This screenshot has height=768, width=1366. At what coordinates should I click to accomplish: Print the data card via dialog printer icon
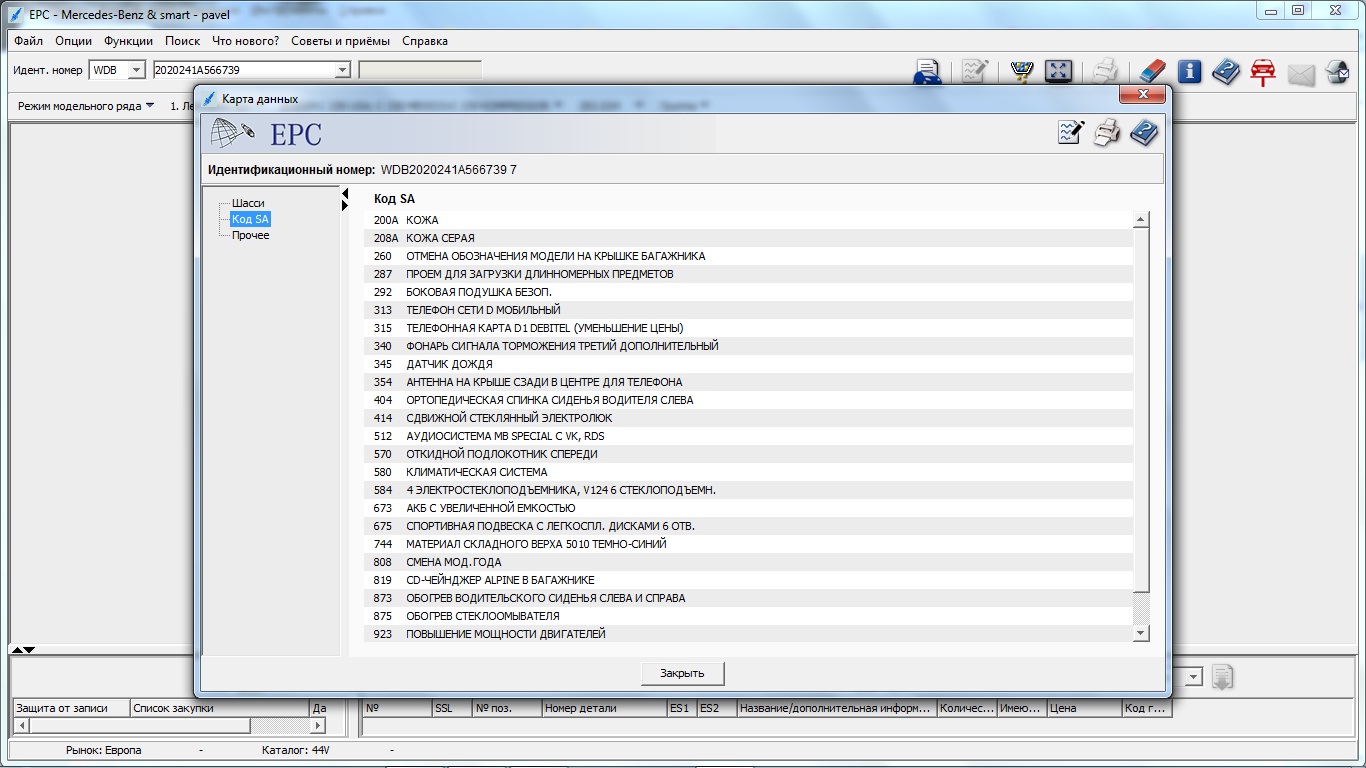[x=1107, y=132]
